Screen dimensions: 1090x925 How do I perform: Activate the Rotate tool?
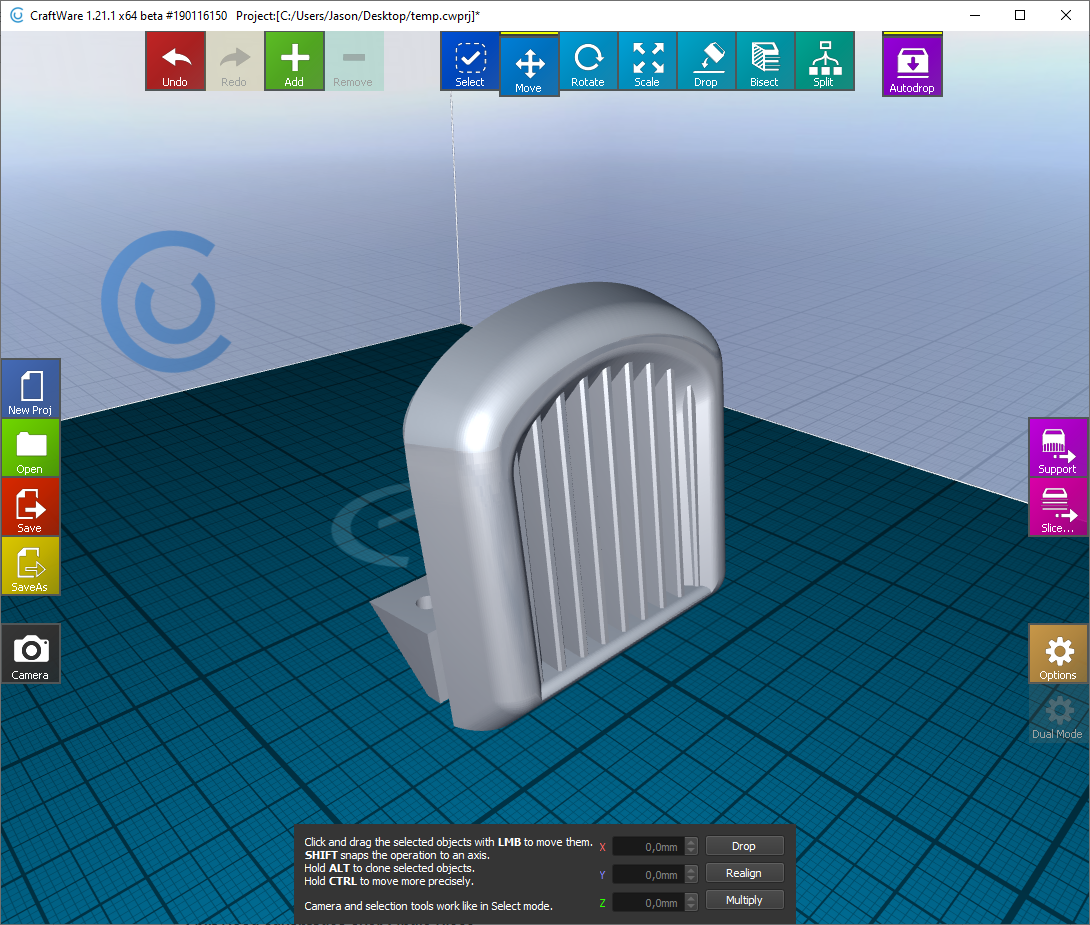(x=588, y=61)
